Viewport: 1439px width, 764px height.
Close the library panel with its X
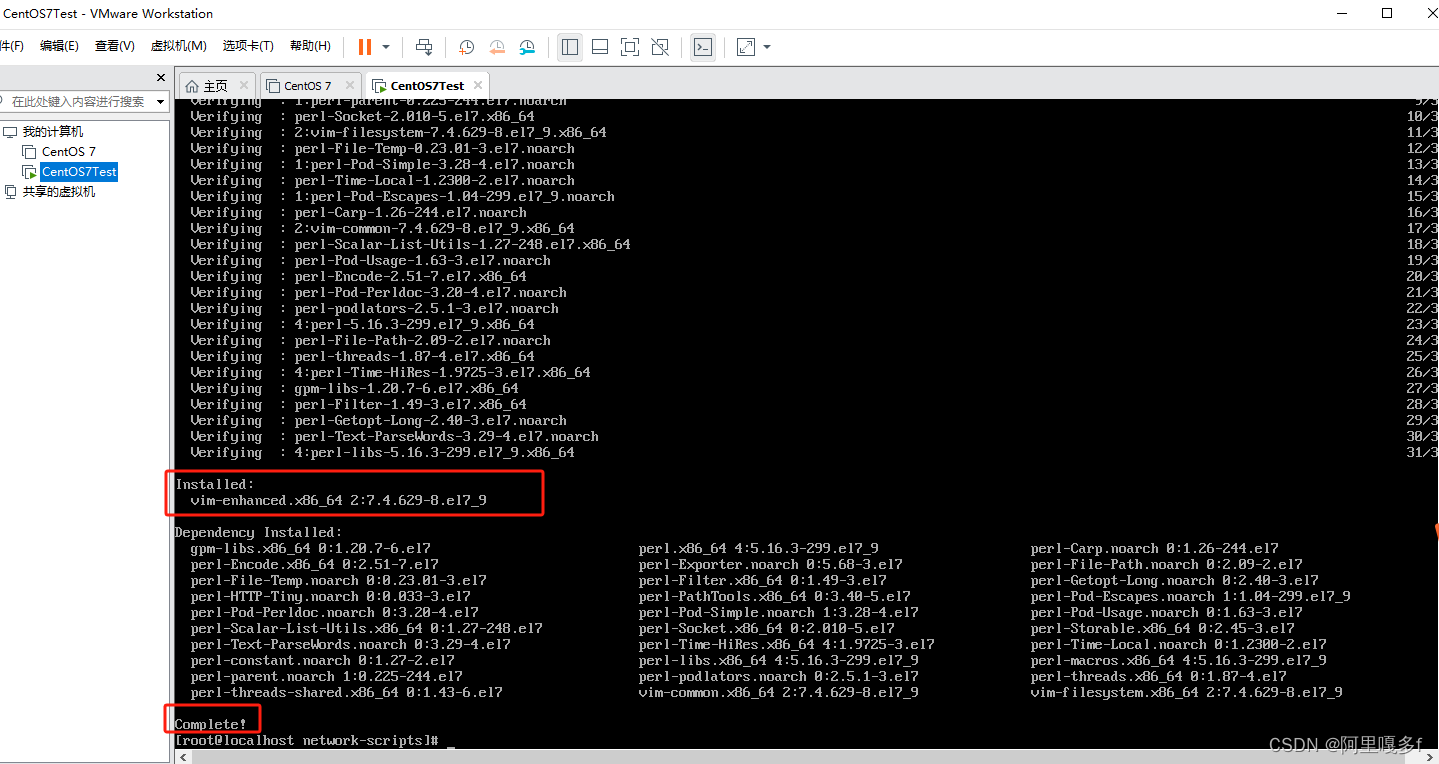pyautogui.click(x=160, y=77)
